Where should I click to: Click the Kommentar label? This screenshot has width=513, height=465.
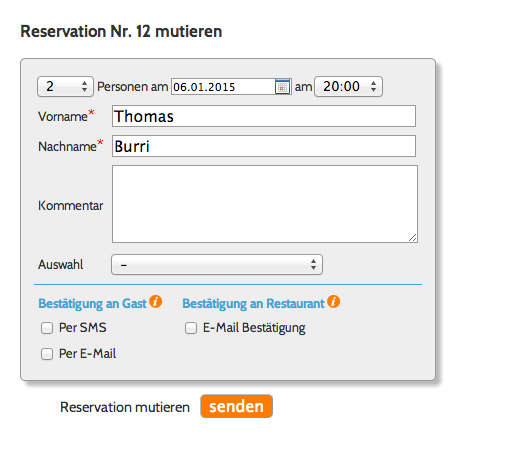(71, 206)
